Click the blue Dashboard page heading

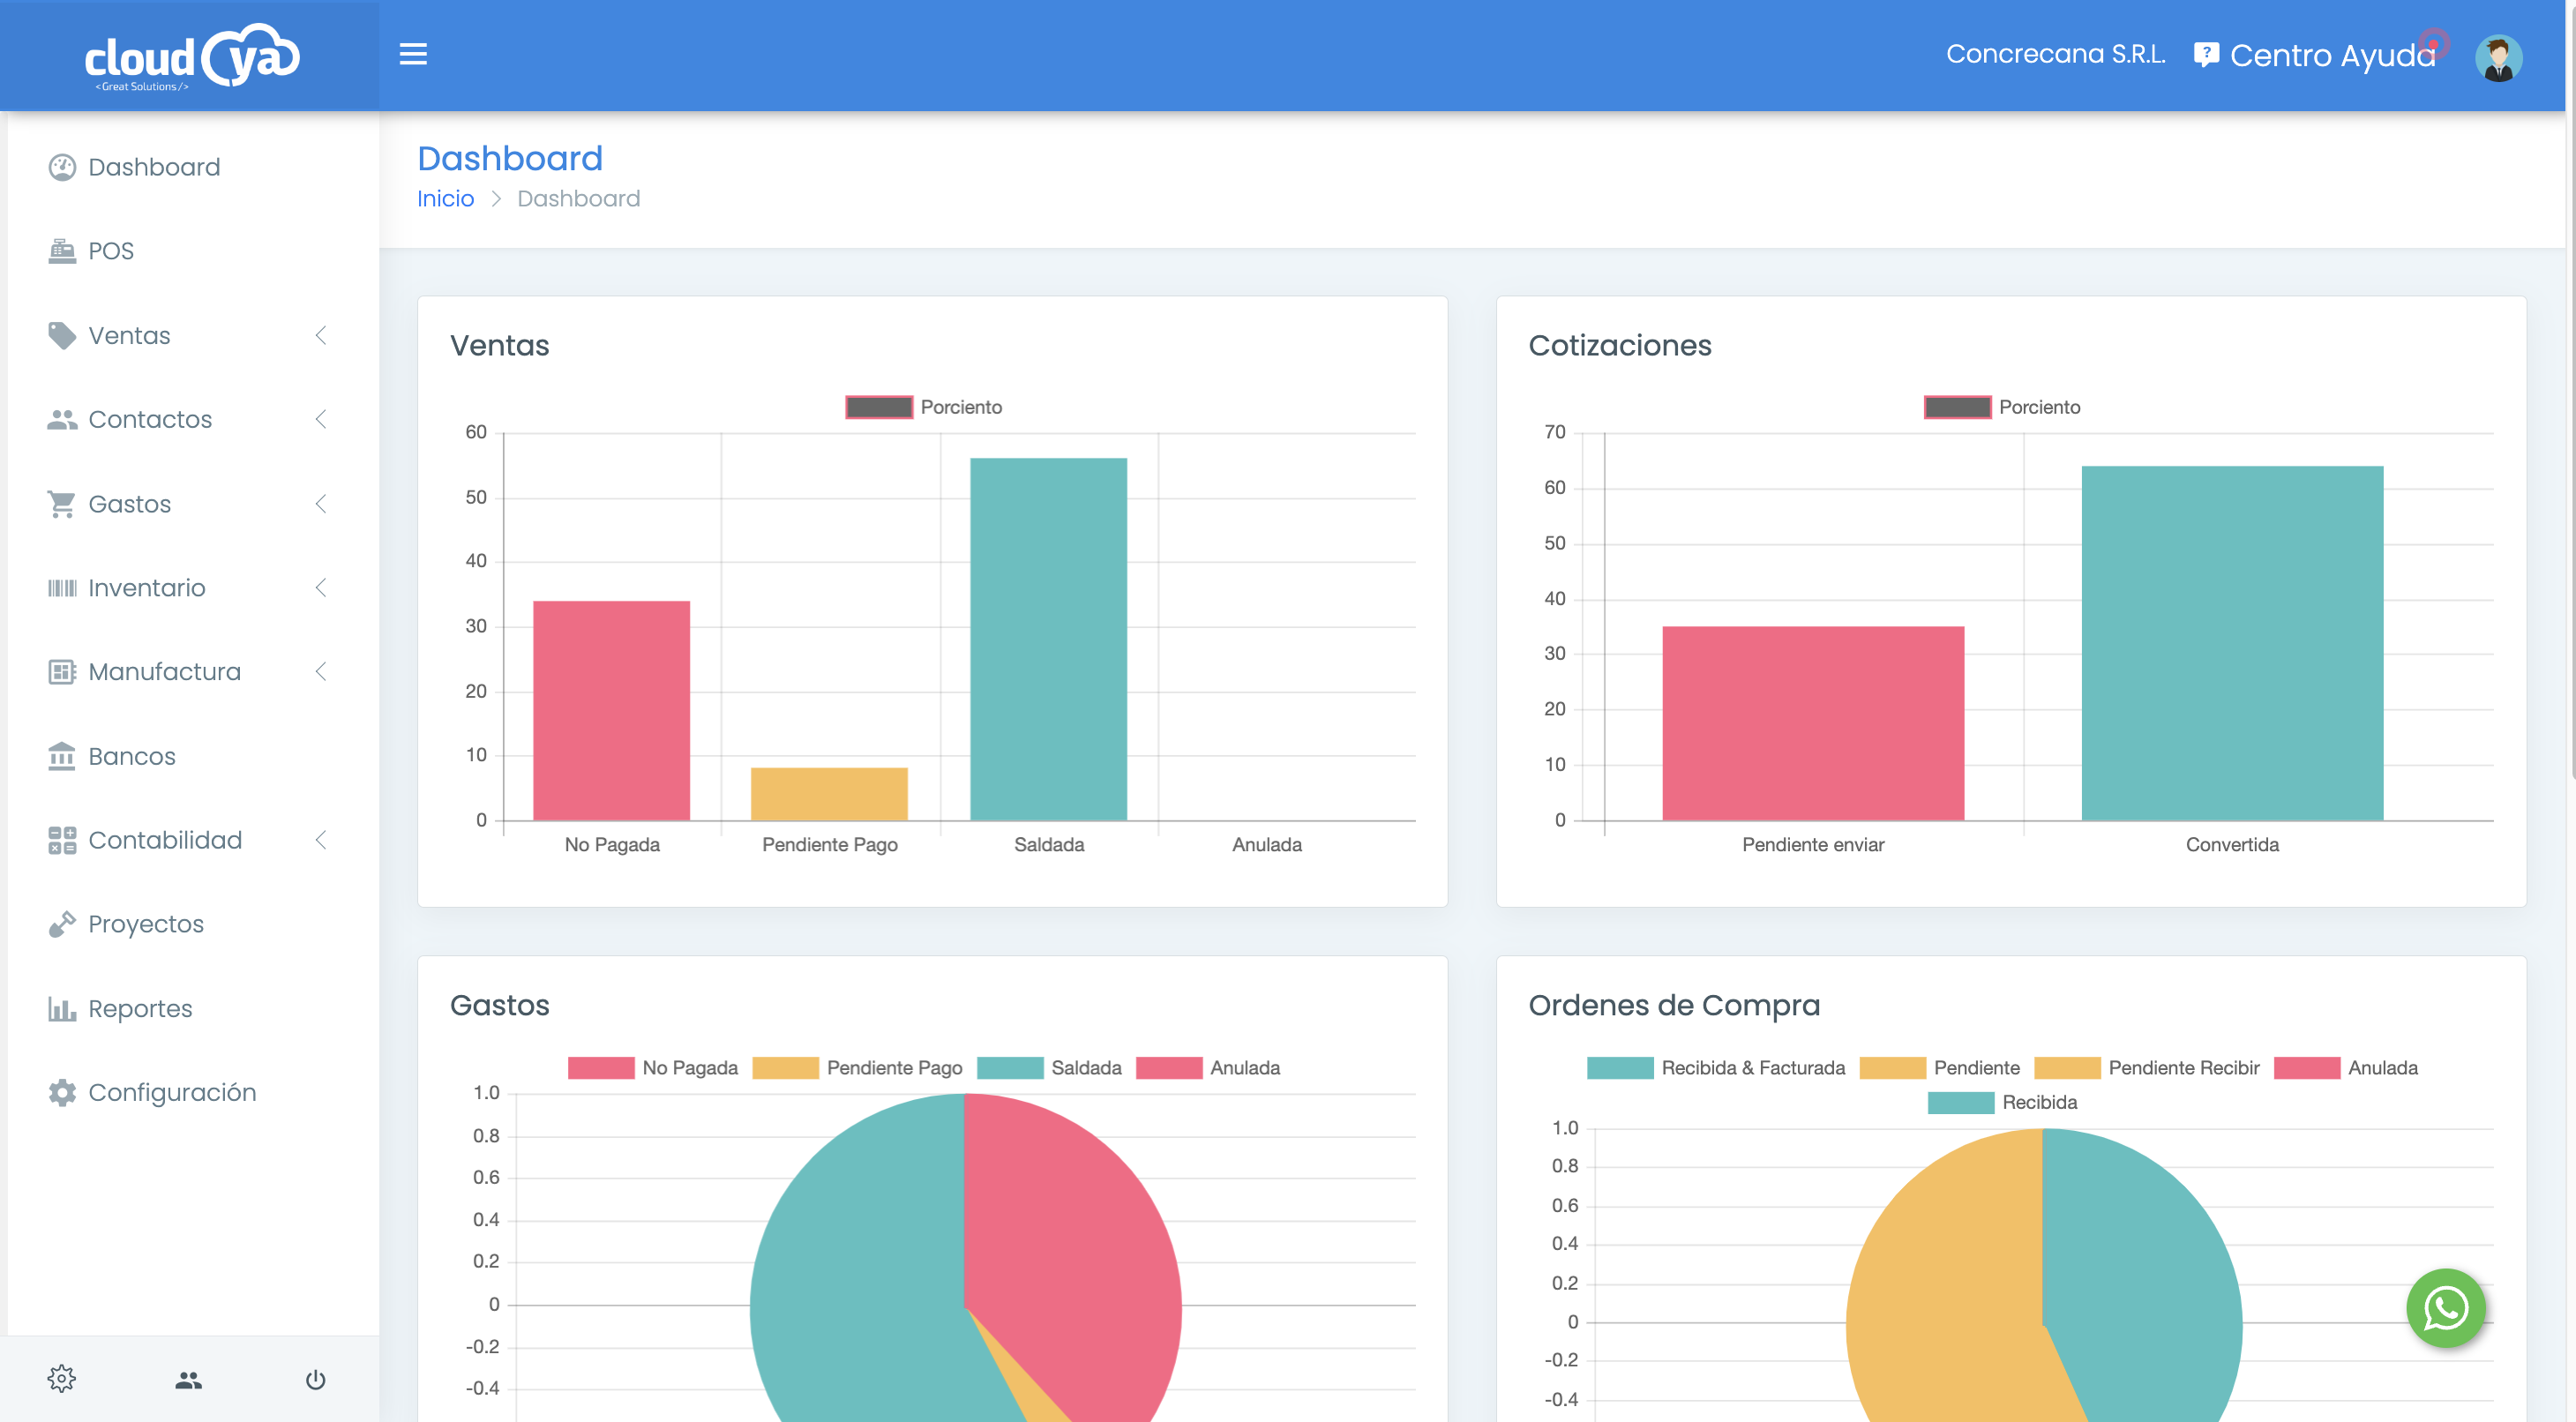[510, 158]
